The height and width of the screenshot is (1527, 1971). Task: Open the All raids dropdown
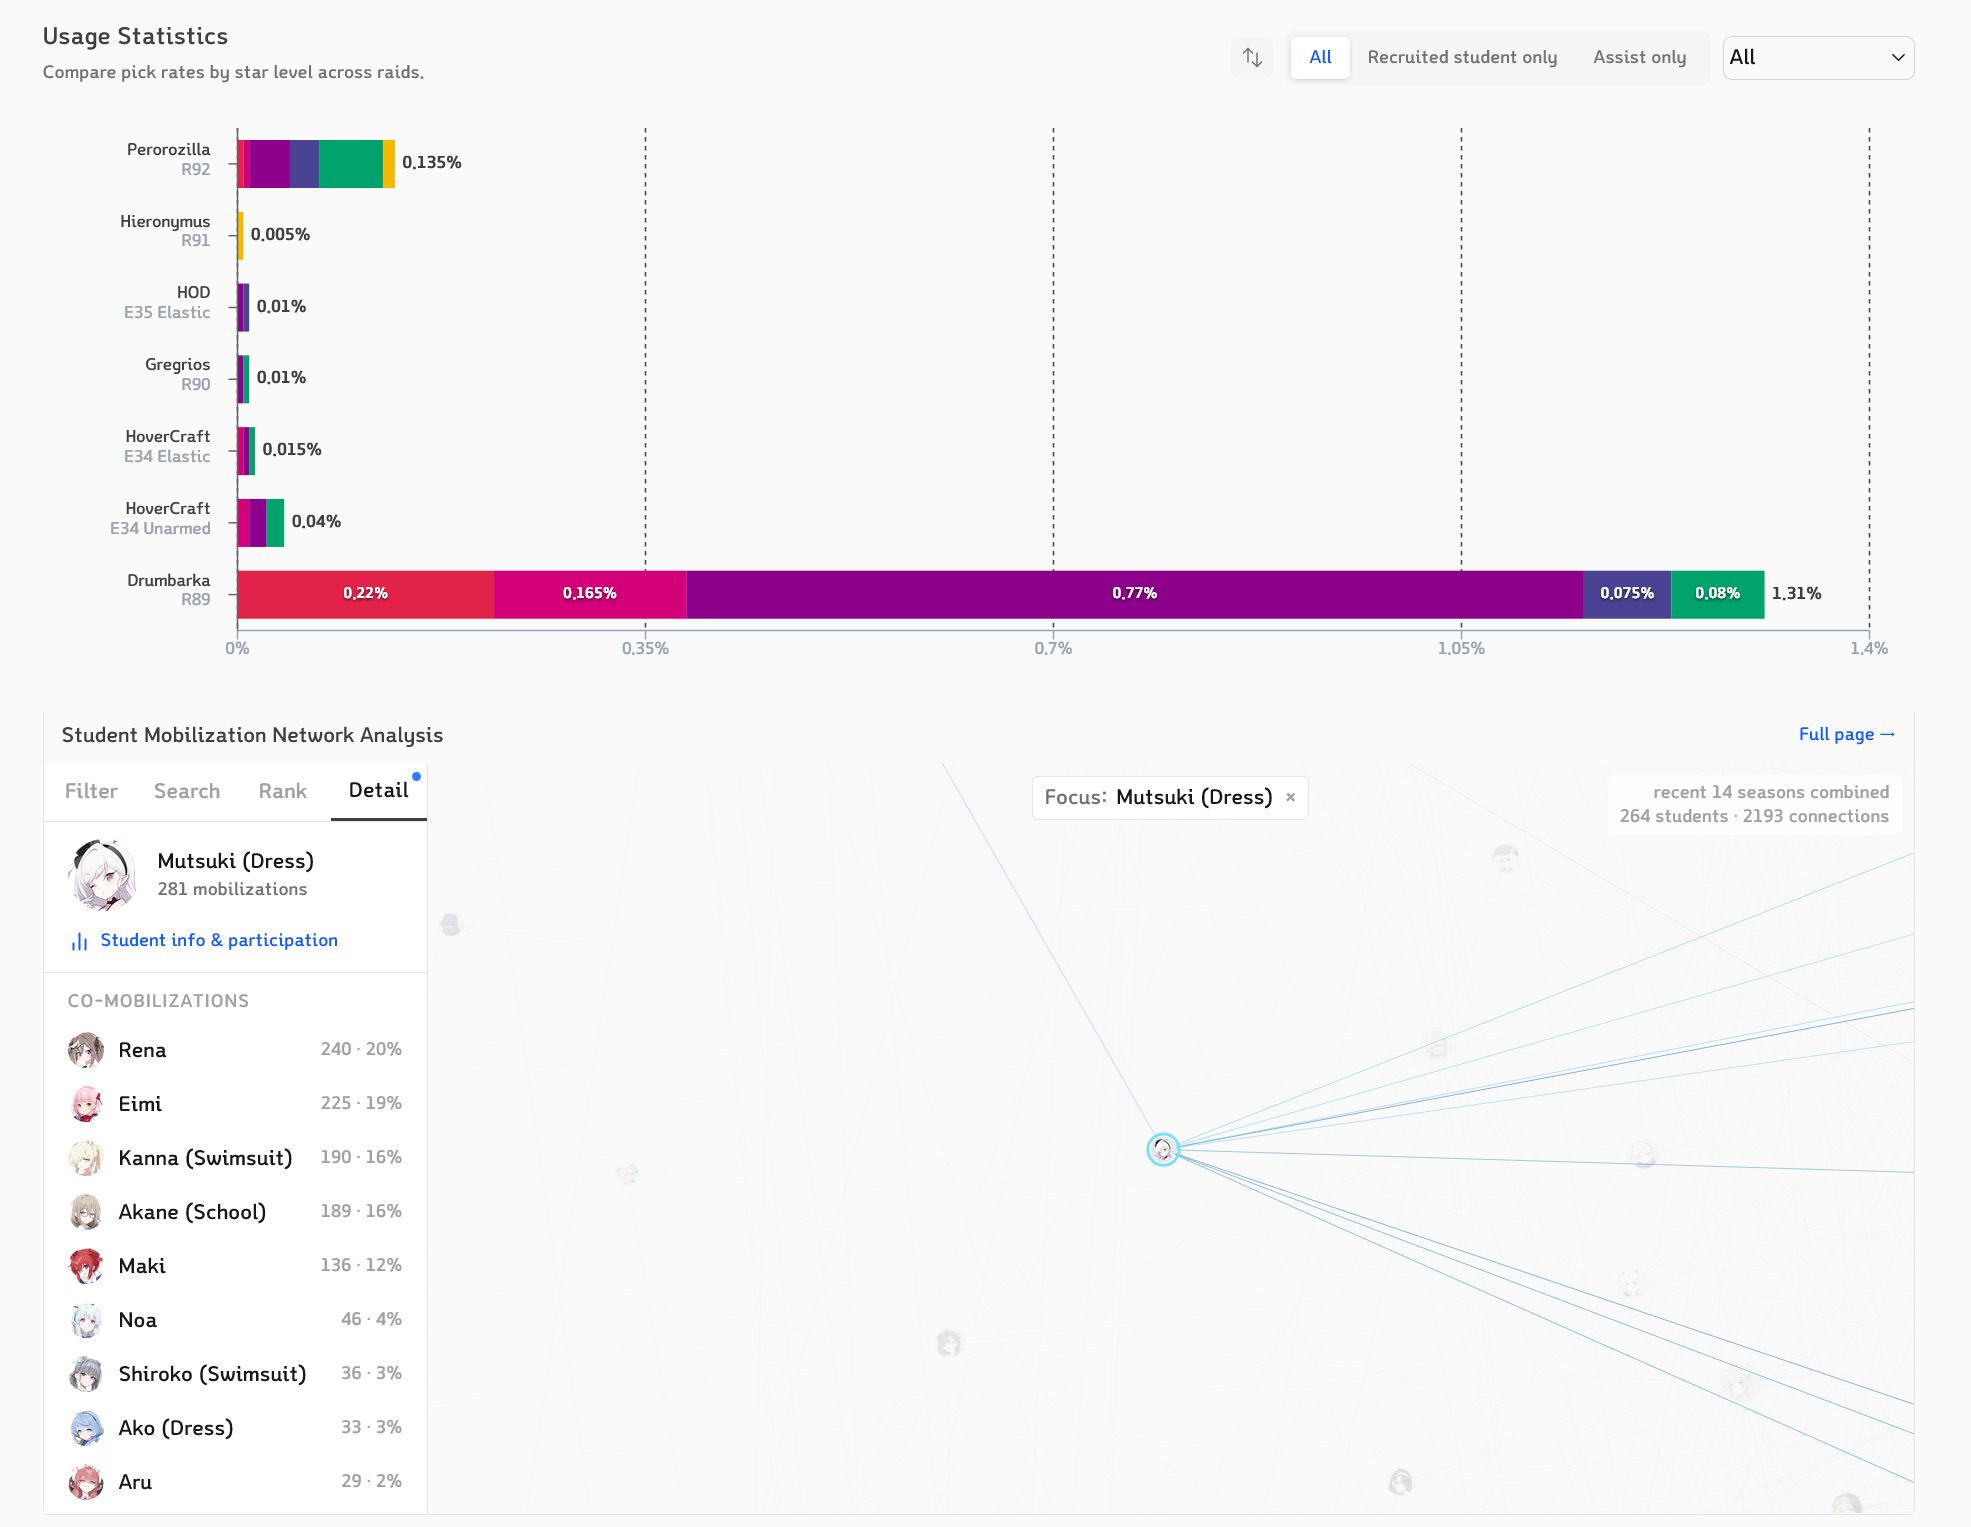pyautogui.click(x=1817, y=58)
